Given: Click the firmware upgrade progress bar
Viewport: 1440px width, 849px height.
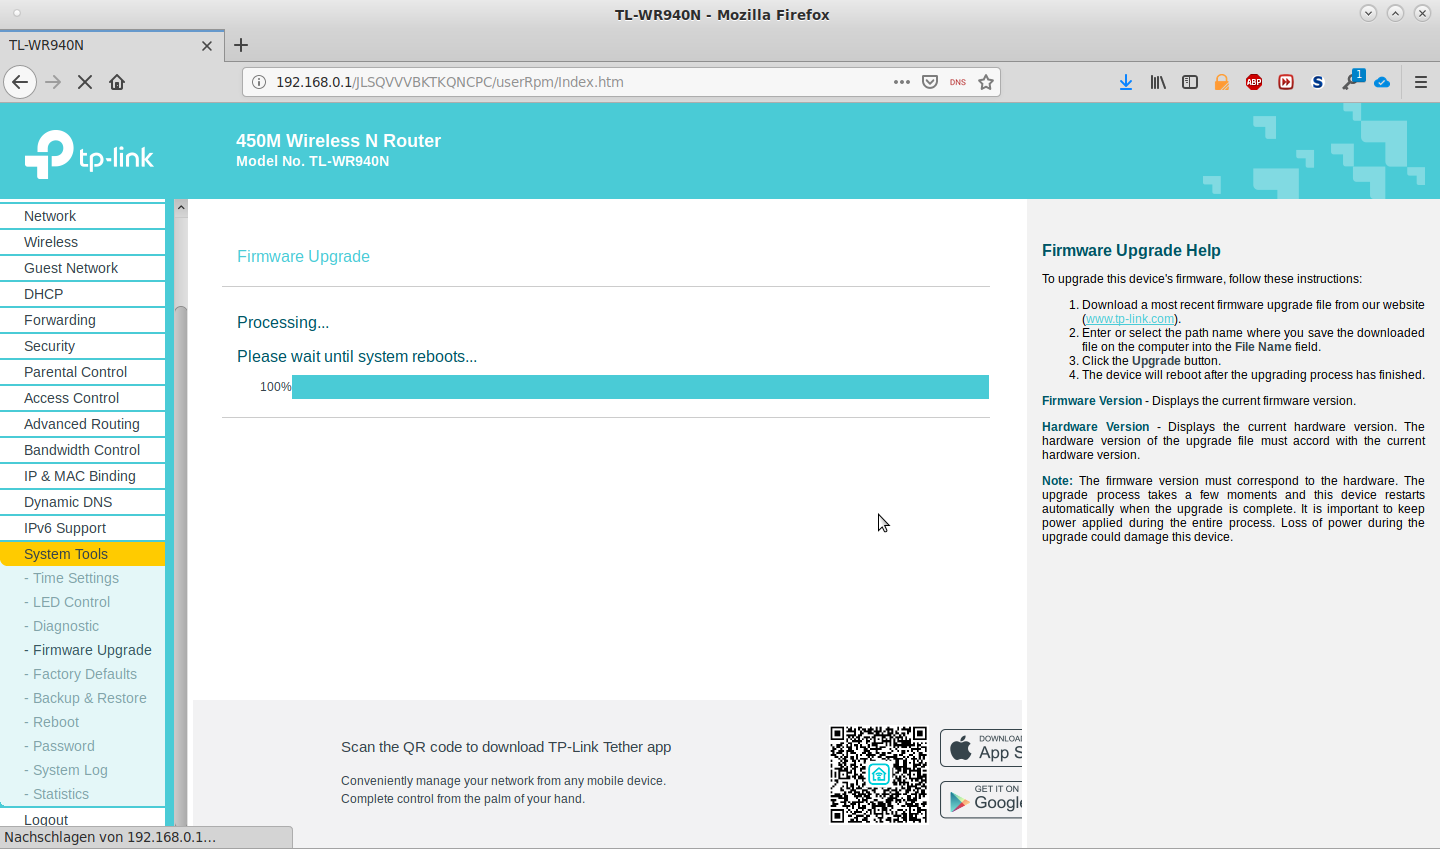Looking at the screenshot, I should pyautogui.click(x=640, y=387).
